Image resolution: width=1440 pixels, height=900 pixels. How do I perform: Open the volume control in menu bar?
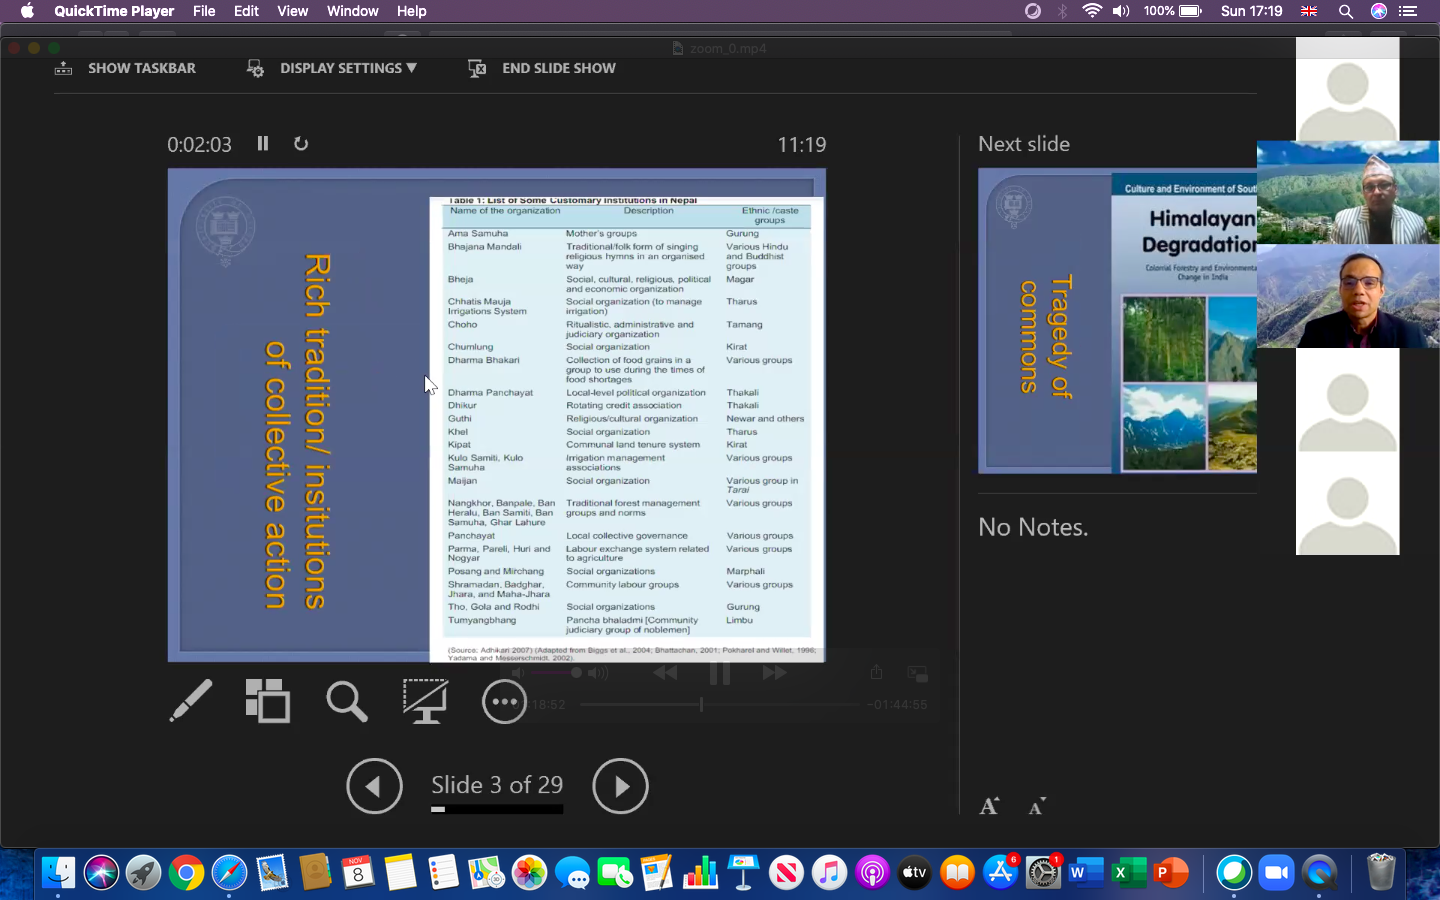(x=1121, y=11)
